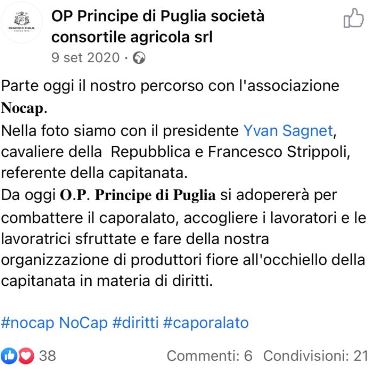View the 6 comments on the post

(209, 356)
